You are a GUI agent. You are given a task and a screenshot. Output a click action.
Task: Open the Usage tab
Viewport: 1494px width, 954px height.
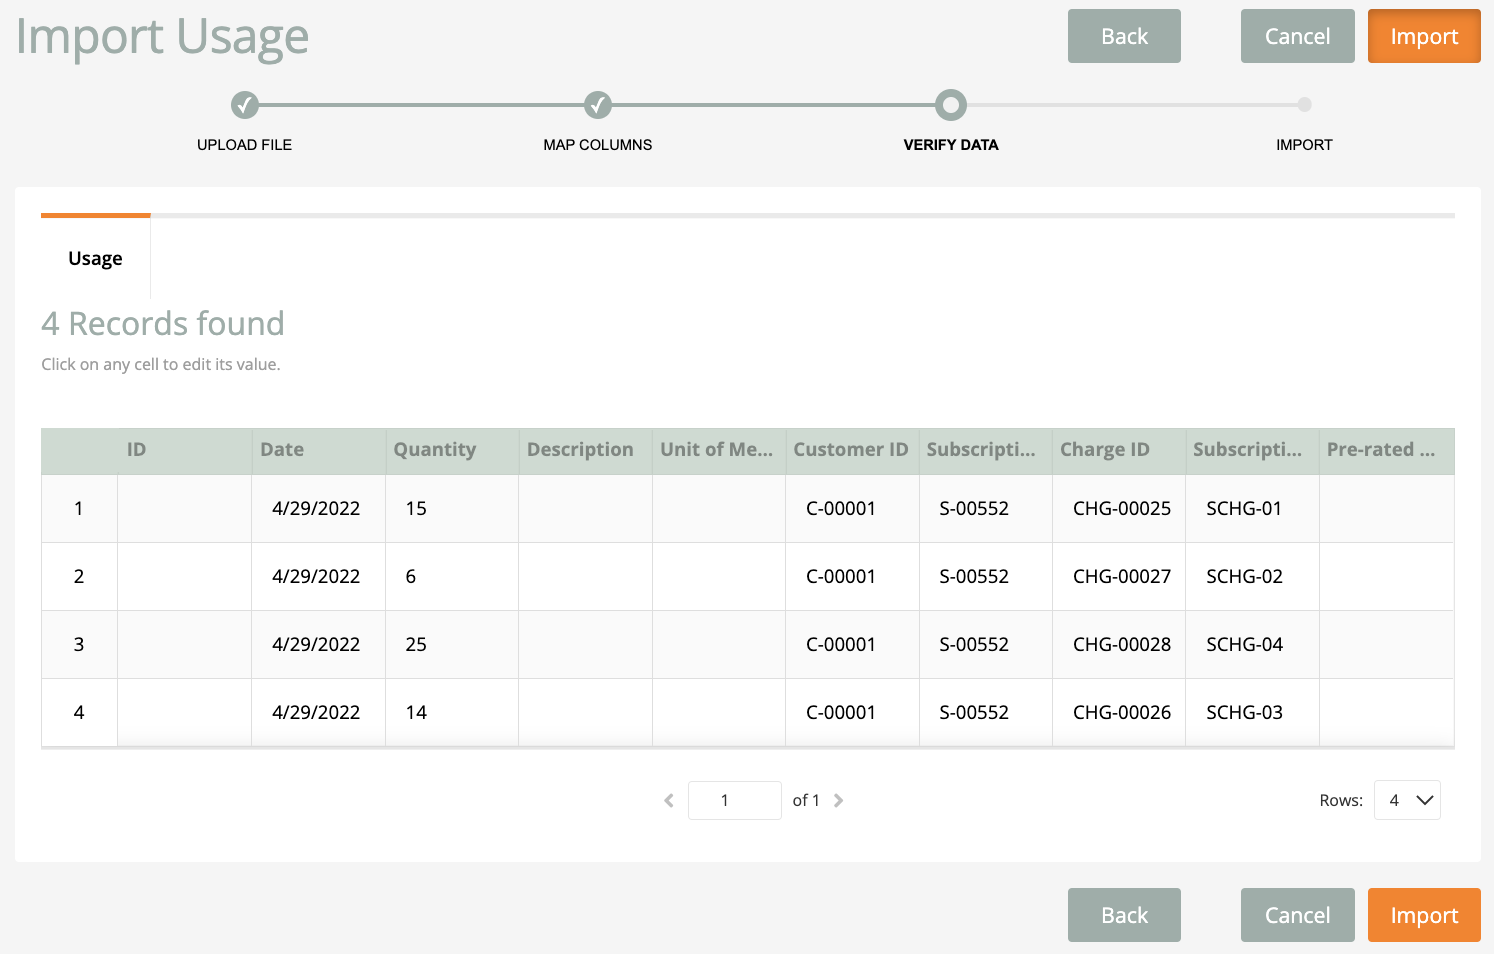tap(95, 258)
